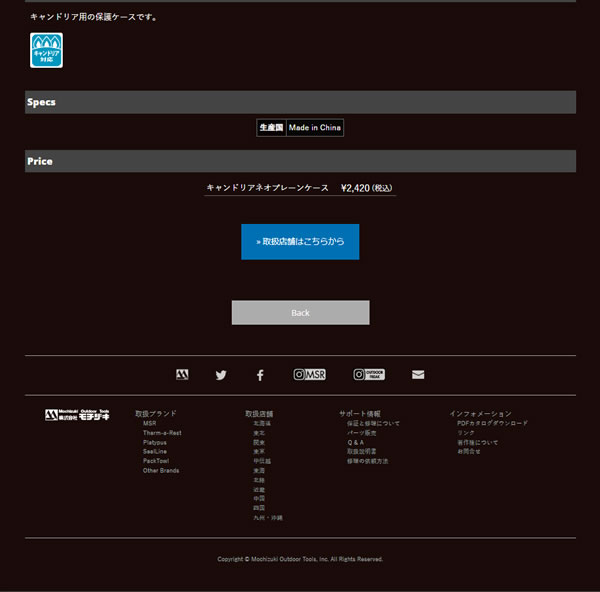Open the Therm-a-Rest brand link
600x592 pixels.
click(161, 432)
